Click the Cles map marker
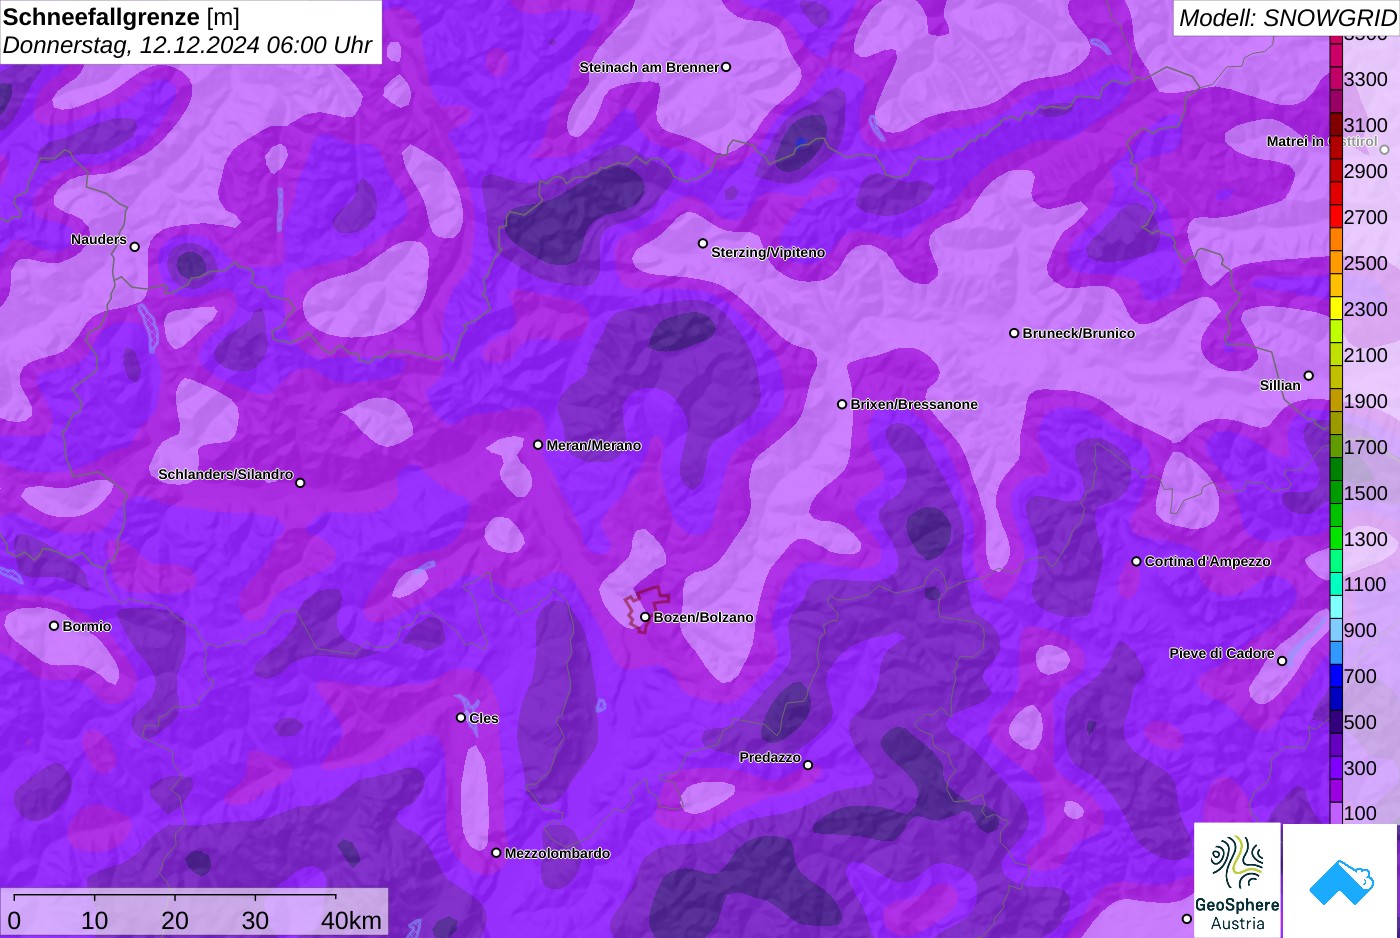The width and height of the screenshot is (1400, 938). coord(461,718)
